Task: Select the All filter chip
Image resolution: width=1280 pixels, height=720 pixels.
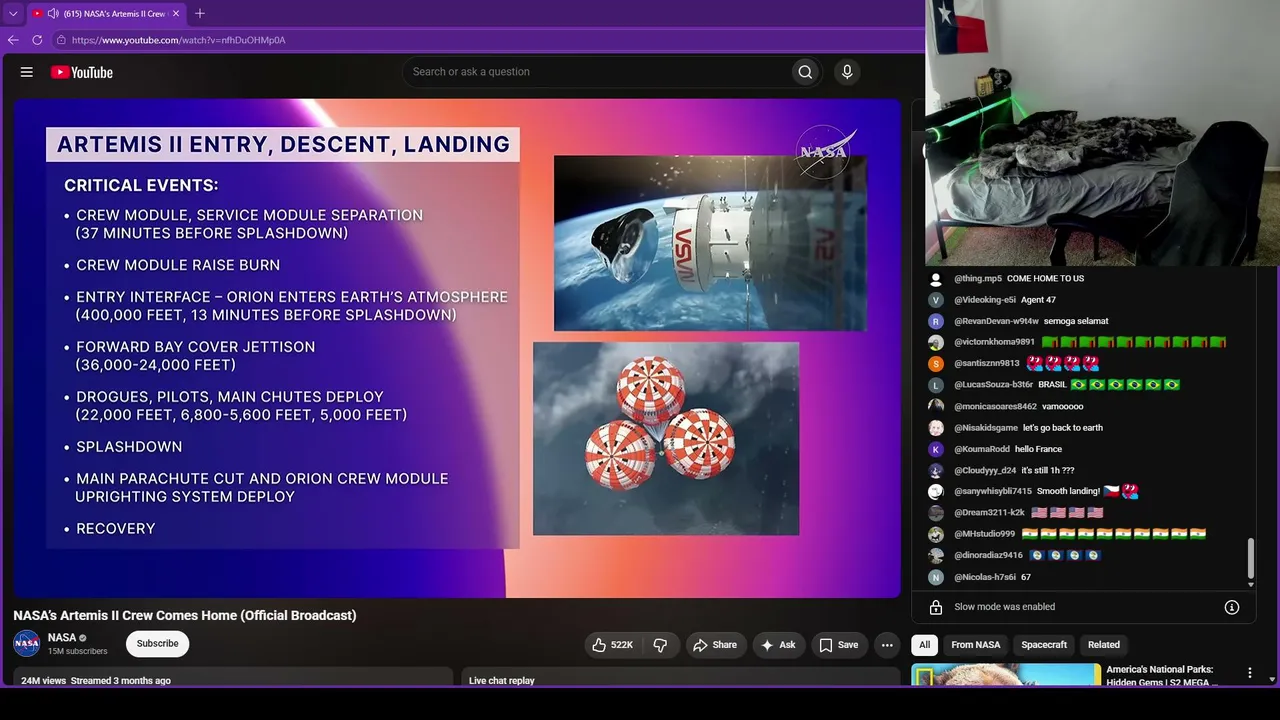Action: [x=925, y=645]
